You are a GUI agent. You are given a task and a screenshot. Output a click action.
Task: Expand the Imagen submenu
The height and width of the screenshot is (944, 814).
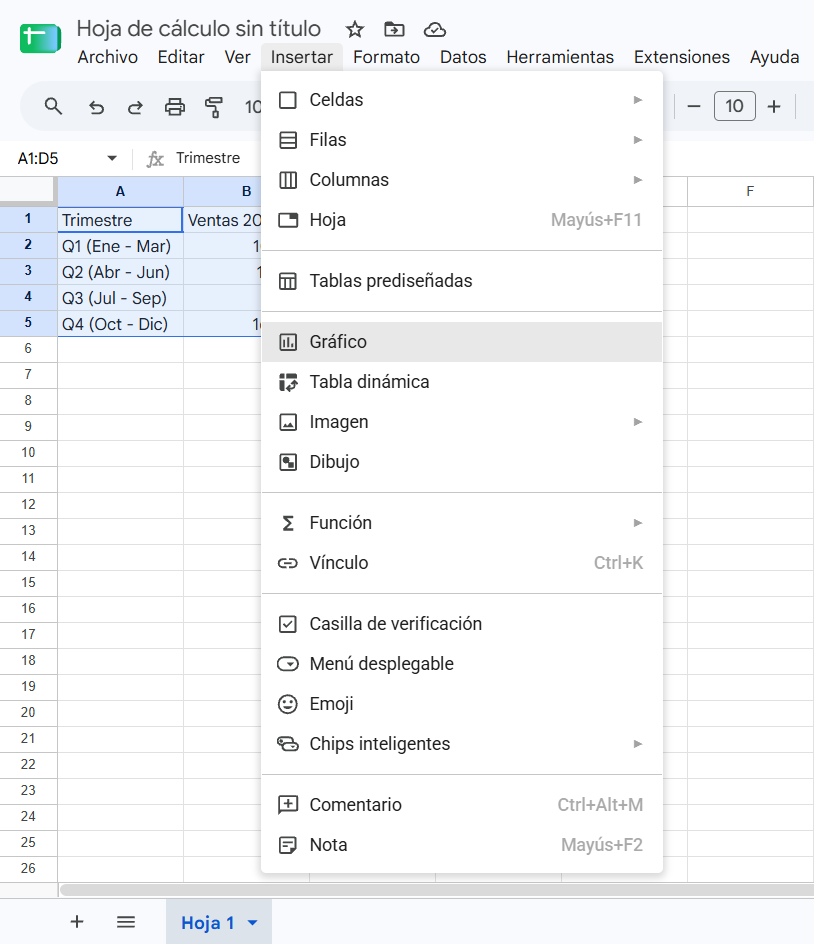[462, 422]
